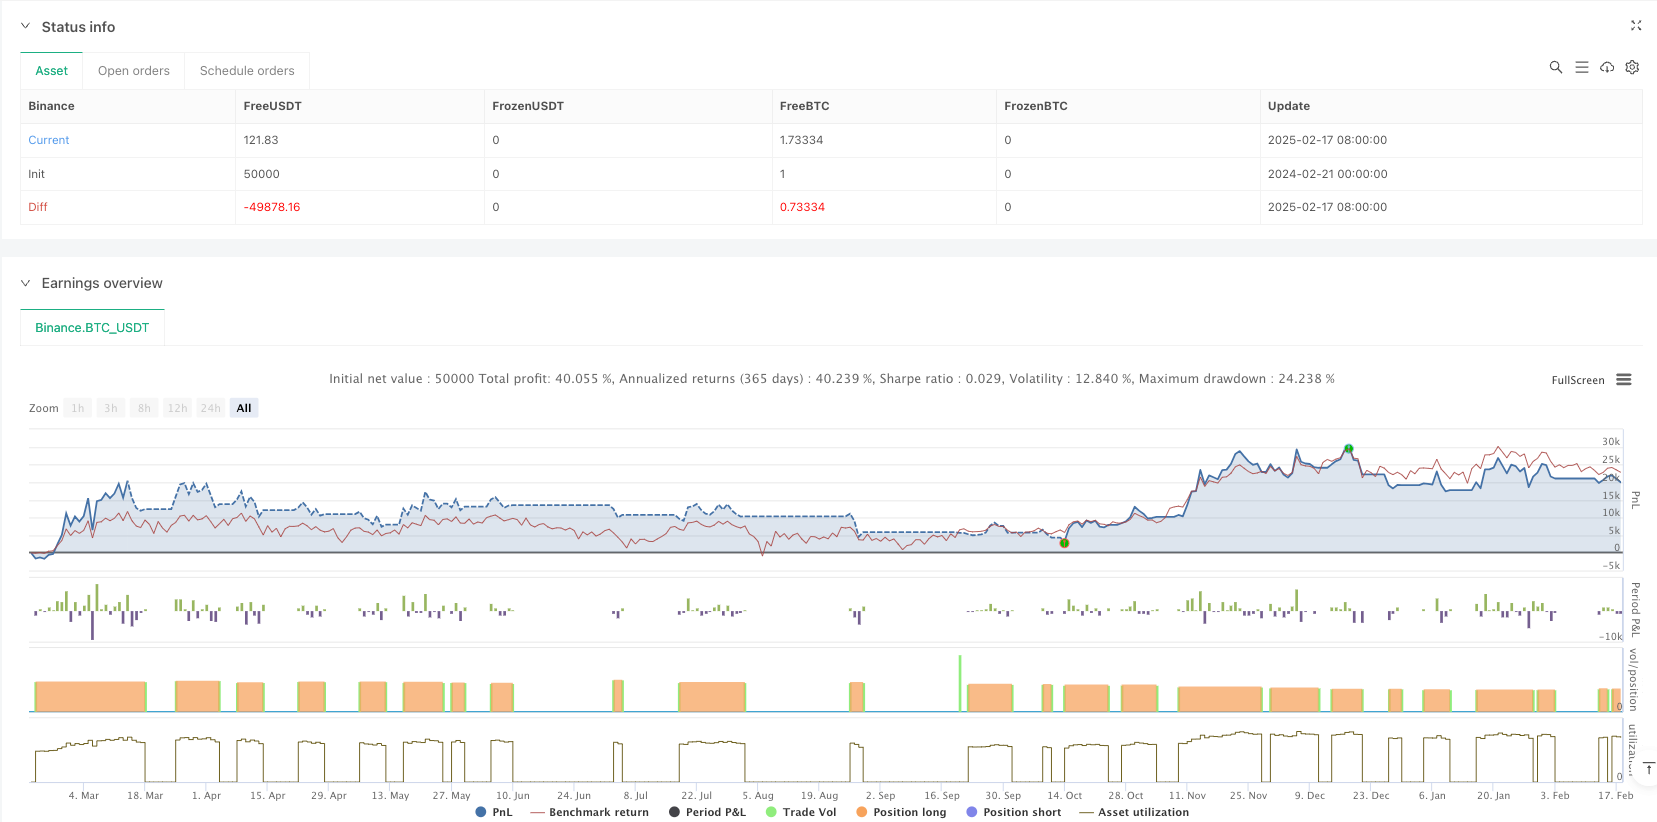Collapse the Status info section
Viewport: 1657px width, 822px height.
tap(26, 27)
